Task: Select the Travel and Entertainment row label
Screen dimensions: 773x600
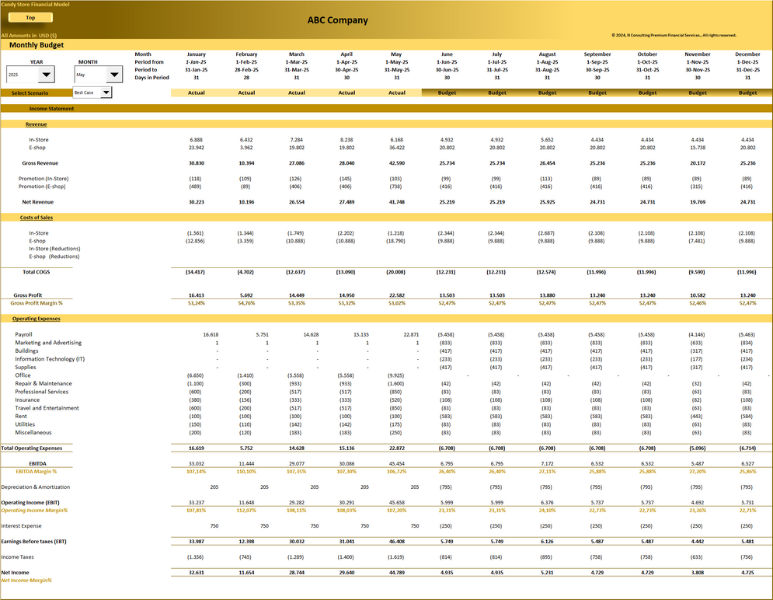Action: (x=47, y=408)
